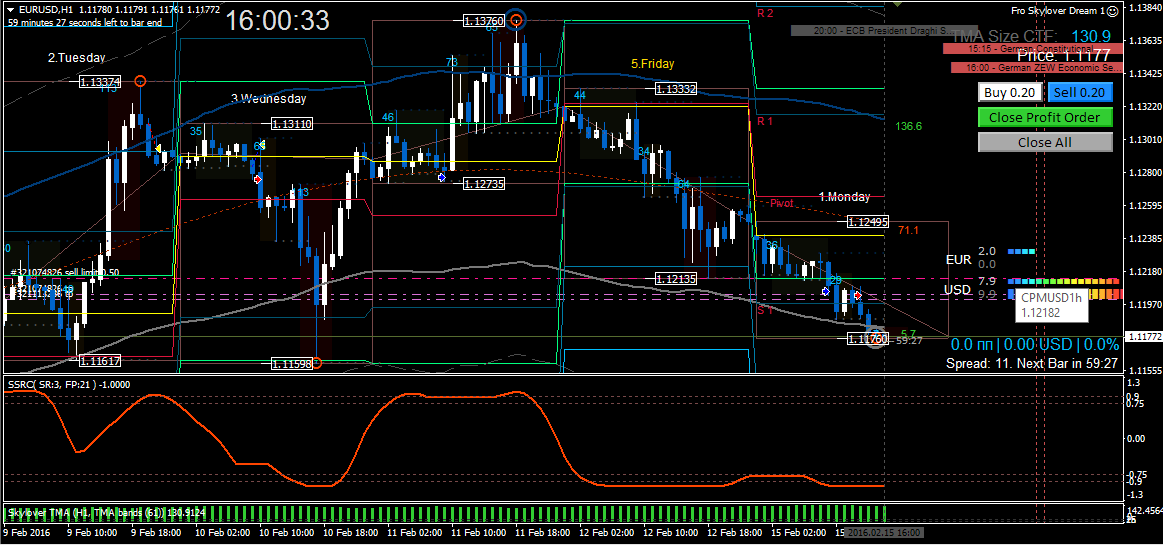This screenshot has height=545, width=1163.
Task: Click the yellow arrow marker on Tuesday's candle
Action: coord(157,148)
